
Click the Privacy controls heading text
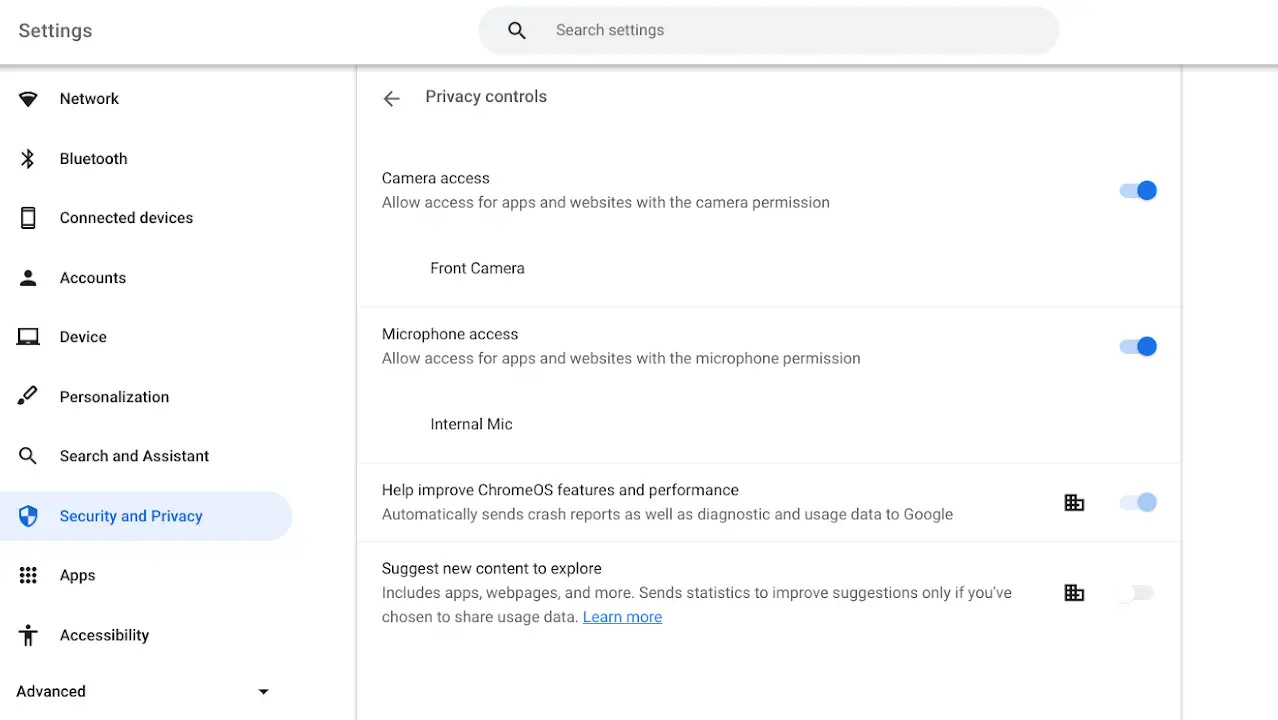coord(486,97)
